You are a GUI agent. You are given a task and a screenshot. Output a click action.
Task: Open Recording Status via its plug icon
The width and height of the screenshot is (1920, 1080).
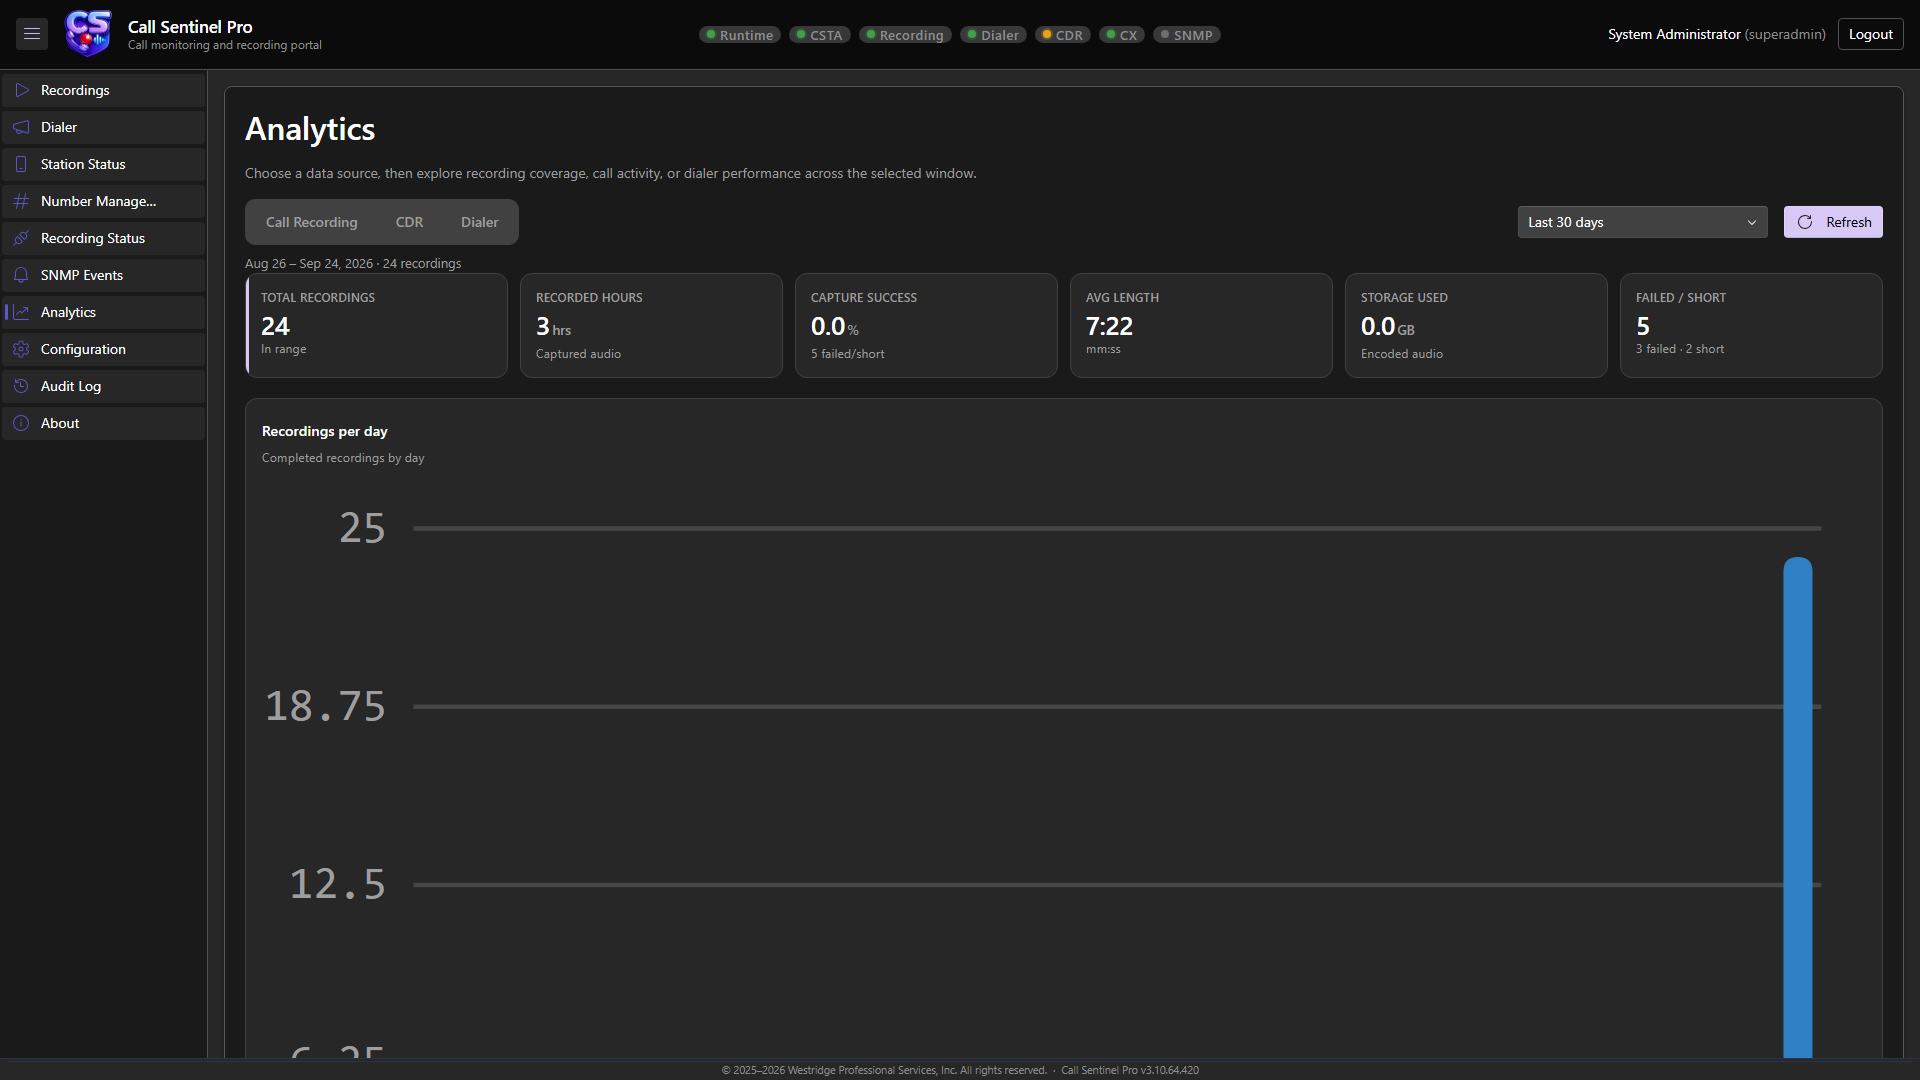coord(21,238)
